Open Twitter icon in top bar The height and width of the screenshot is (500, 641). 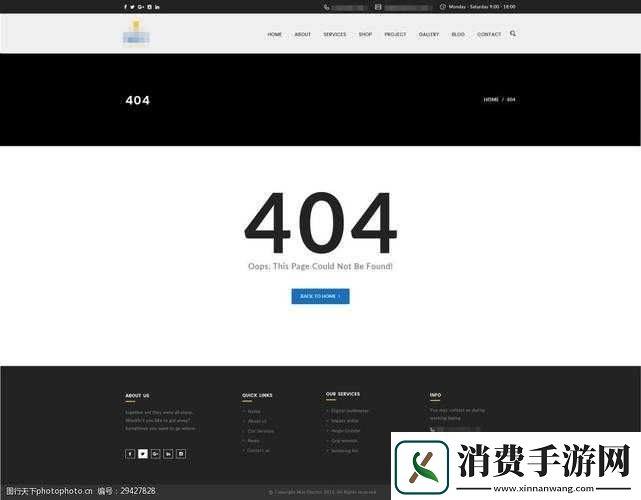click(132, 7)
